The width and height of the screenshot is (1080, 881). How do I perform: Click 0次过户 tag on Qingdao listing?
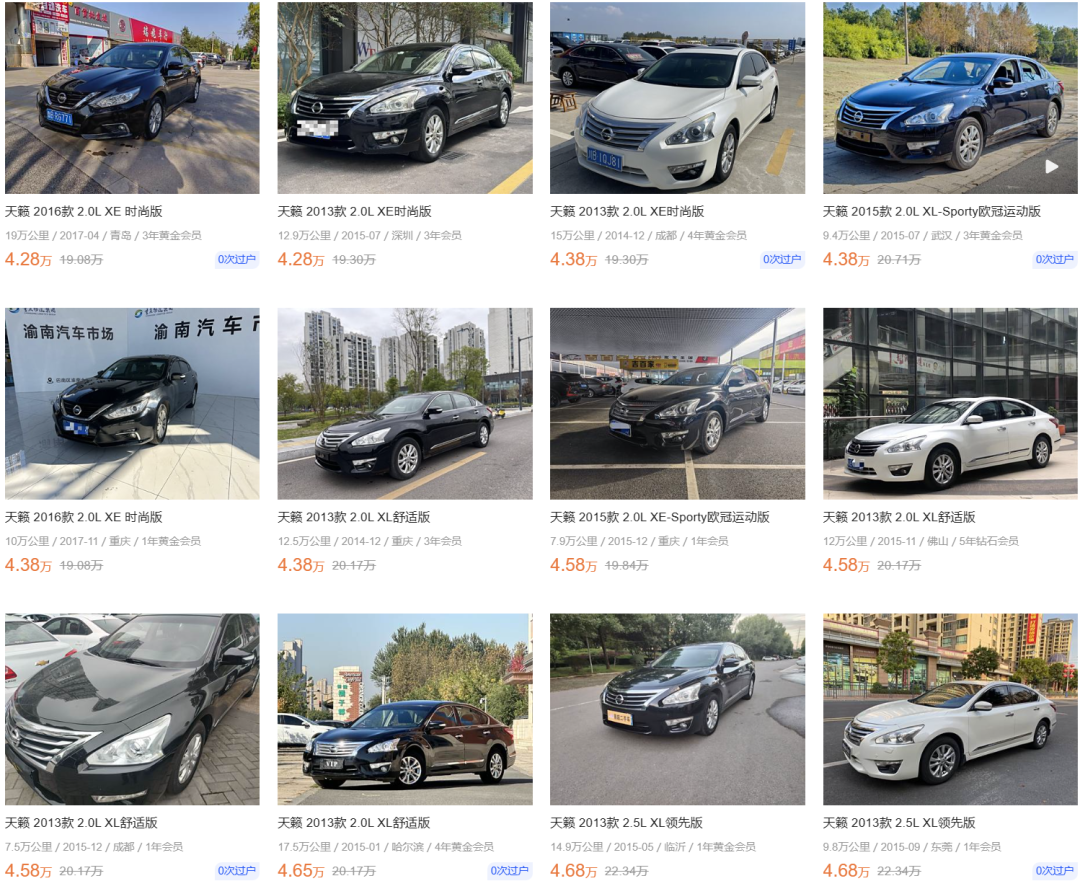[x=236, y=260]
